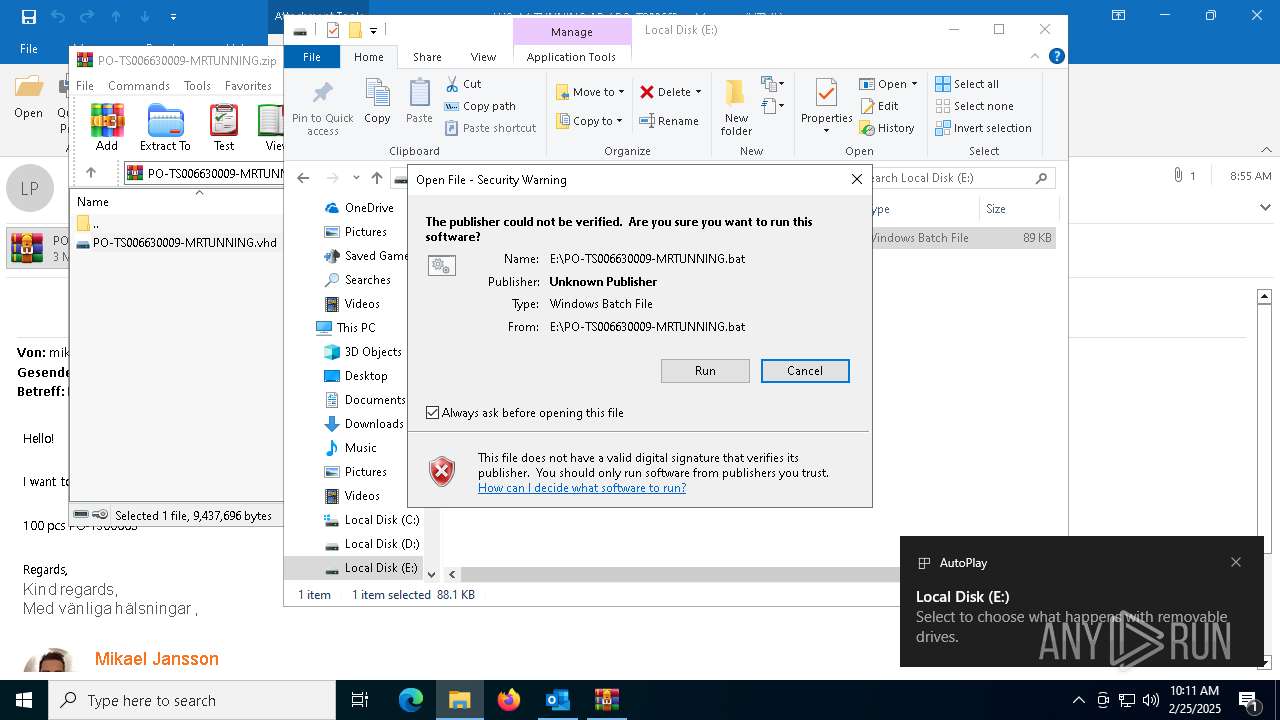Click the Windows Start button
This screenshot has height=720, width=1280.
click(24, 700)
